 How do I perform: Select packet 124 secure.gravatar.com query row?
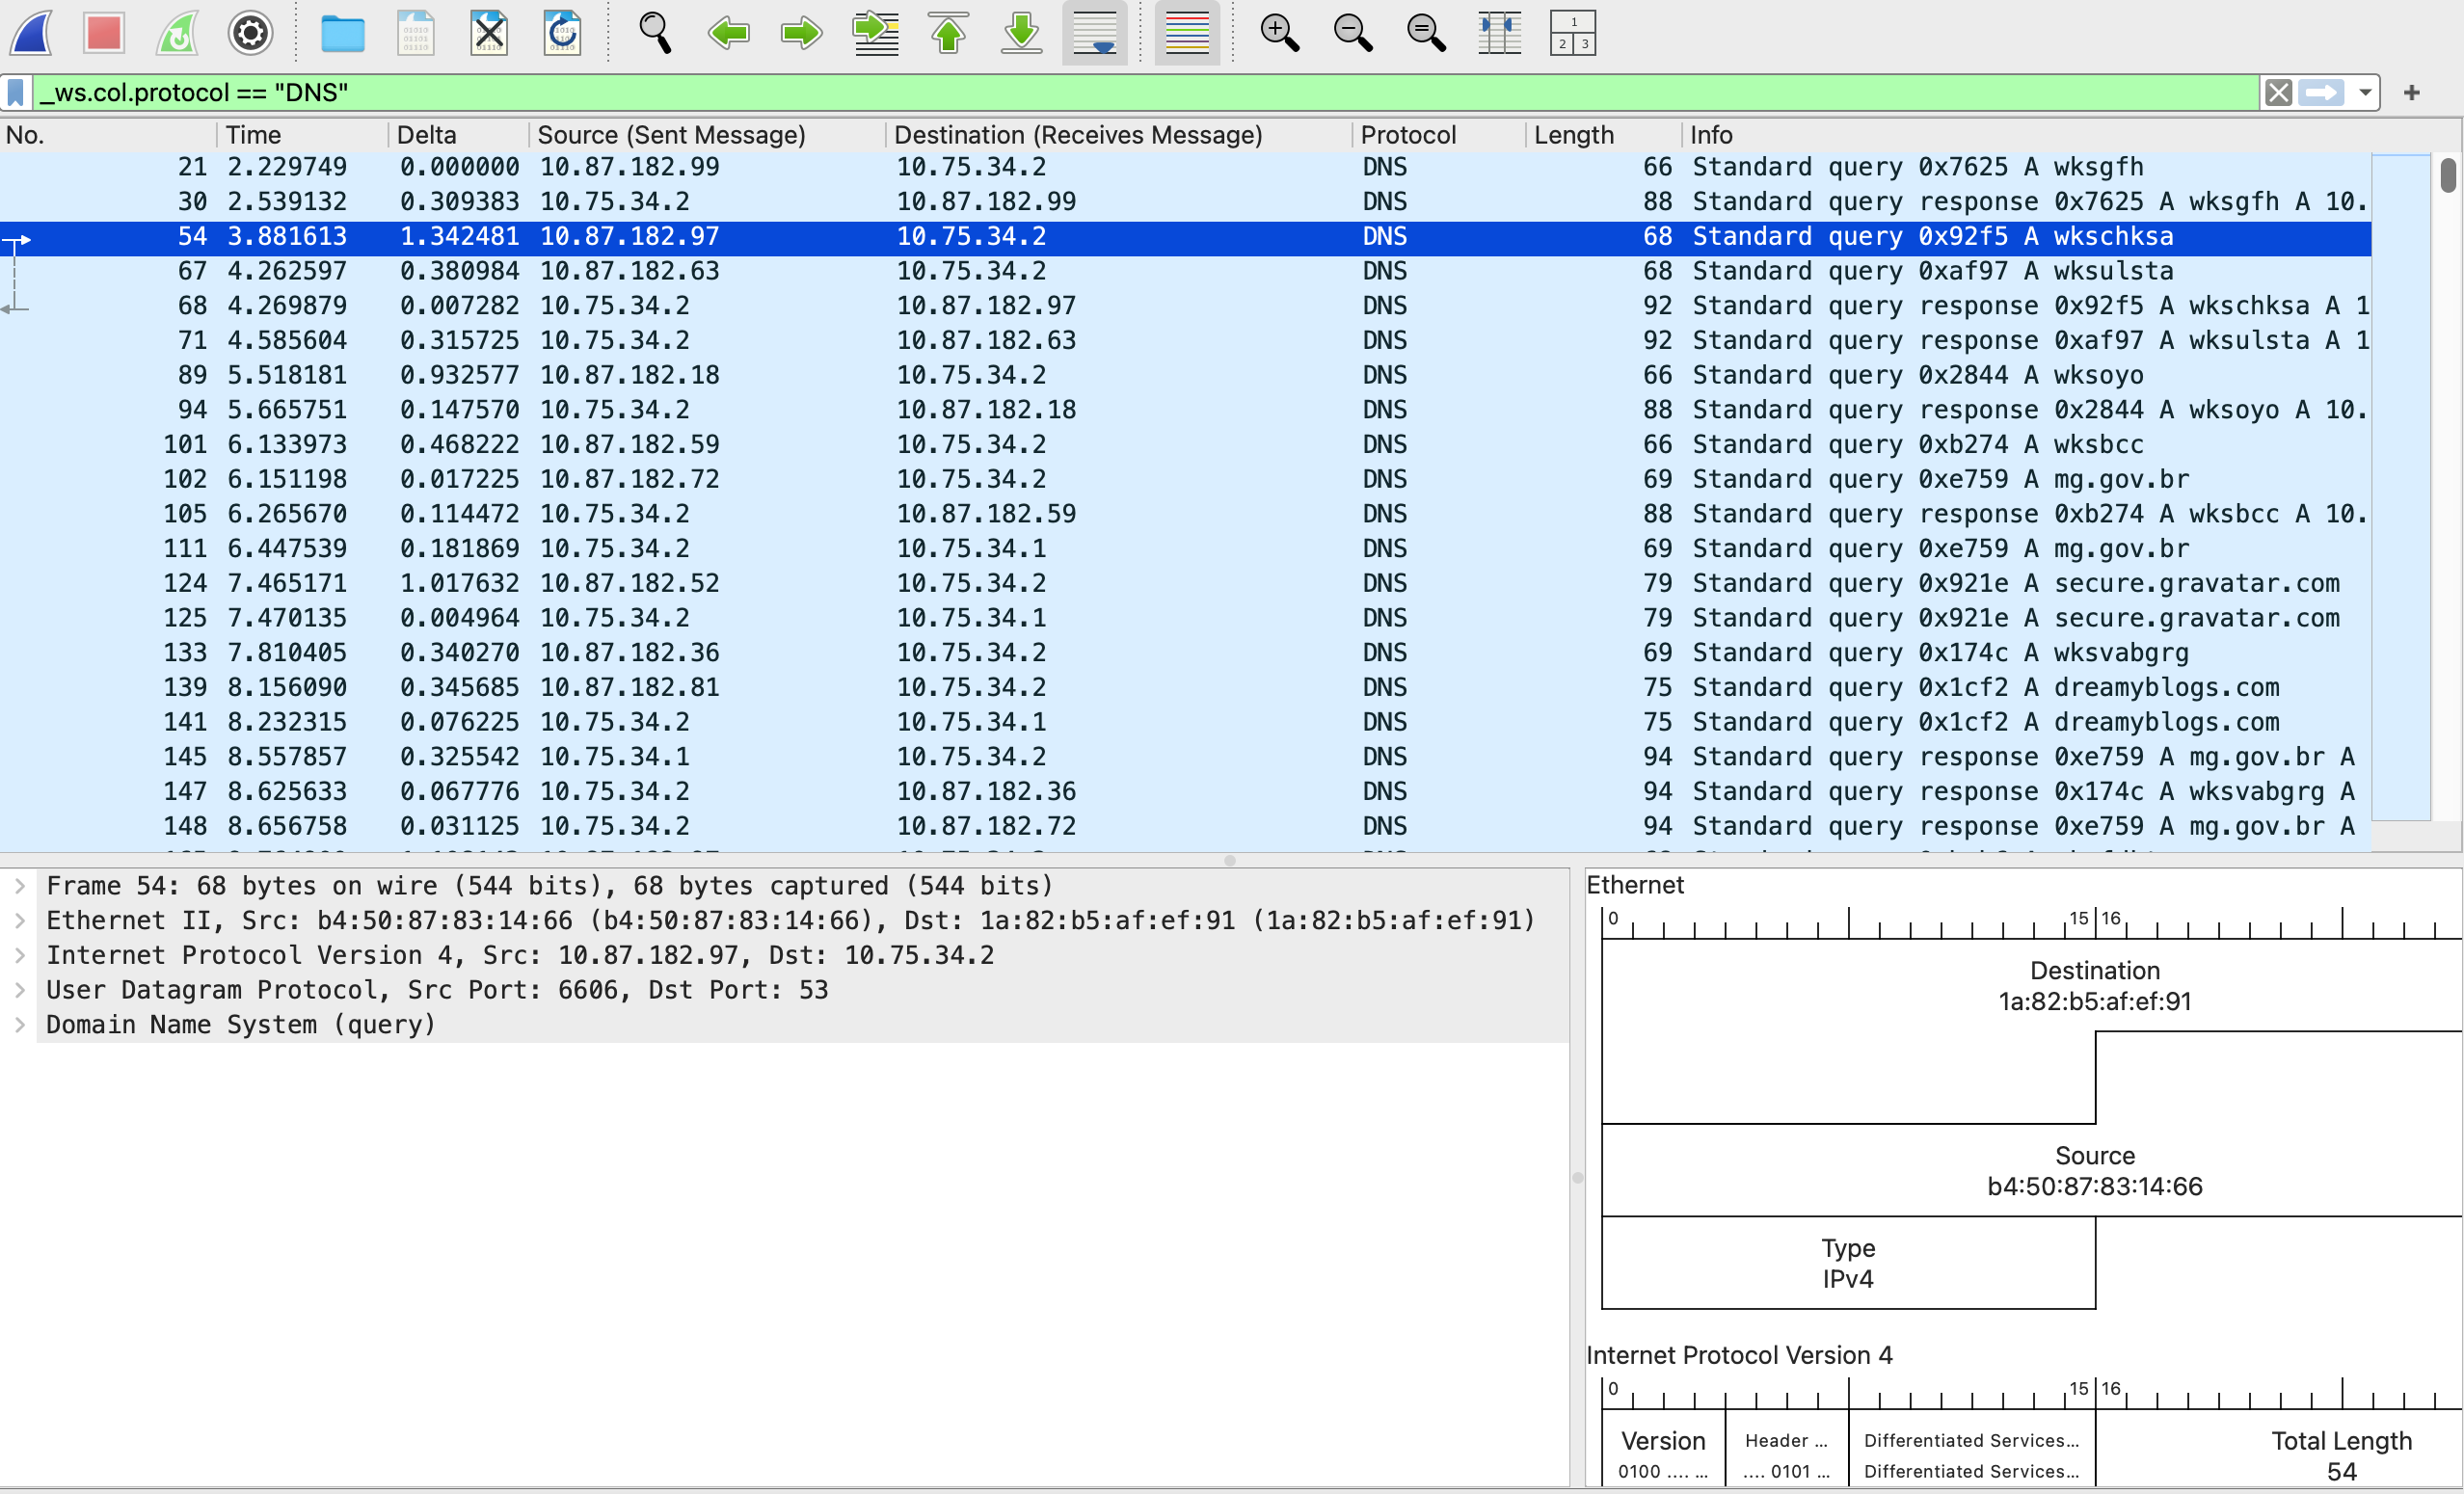[x=1000, y=583]
